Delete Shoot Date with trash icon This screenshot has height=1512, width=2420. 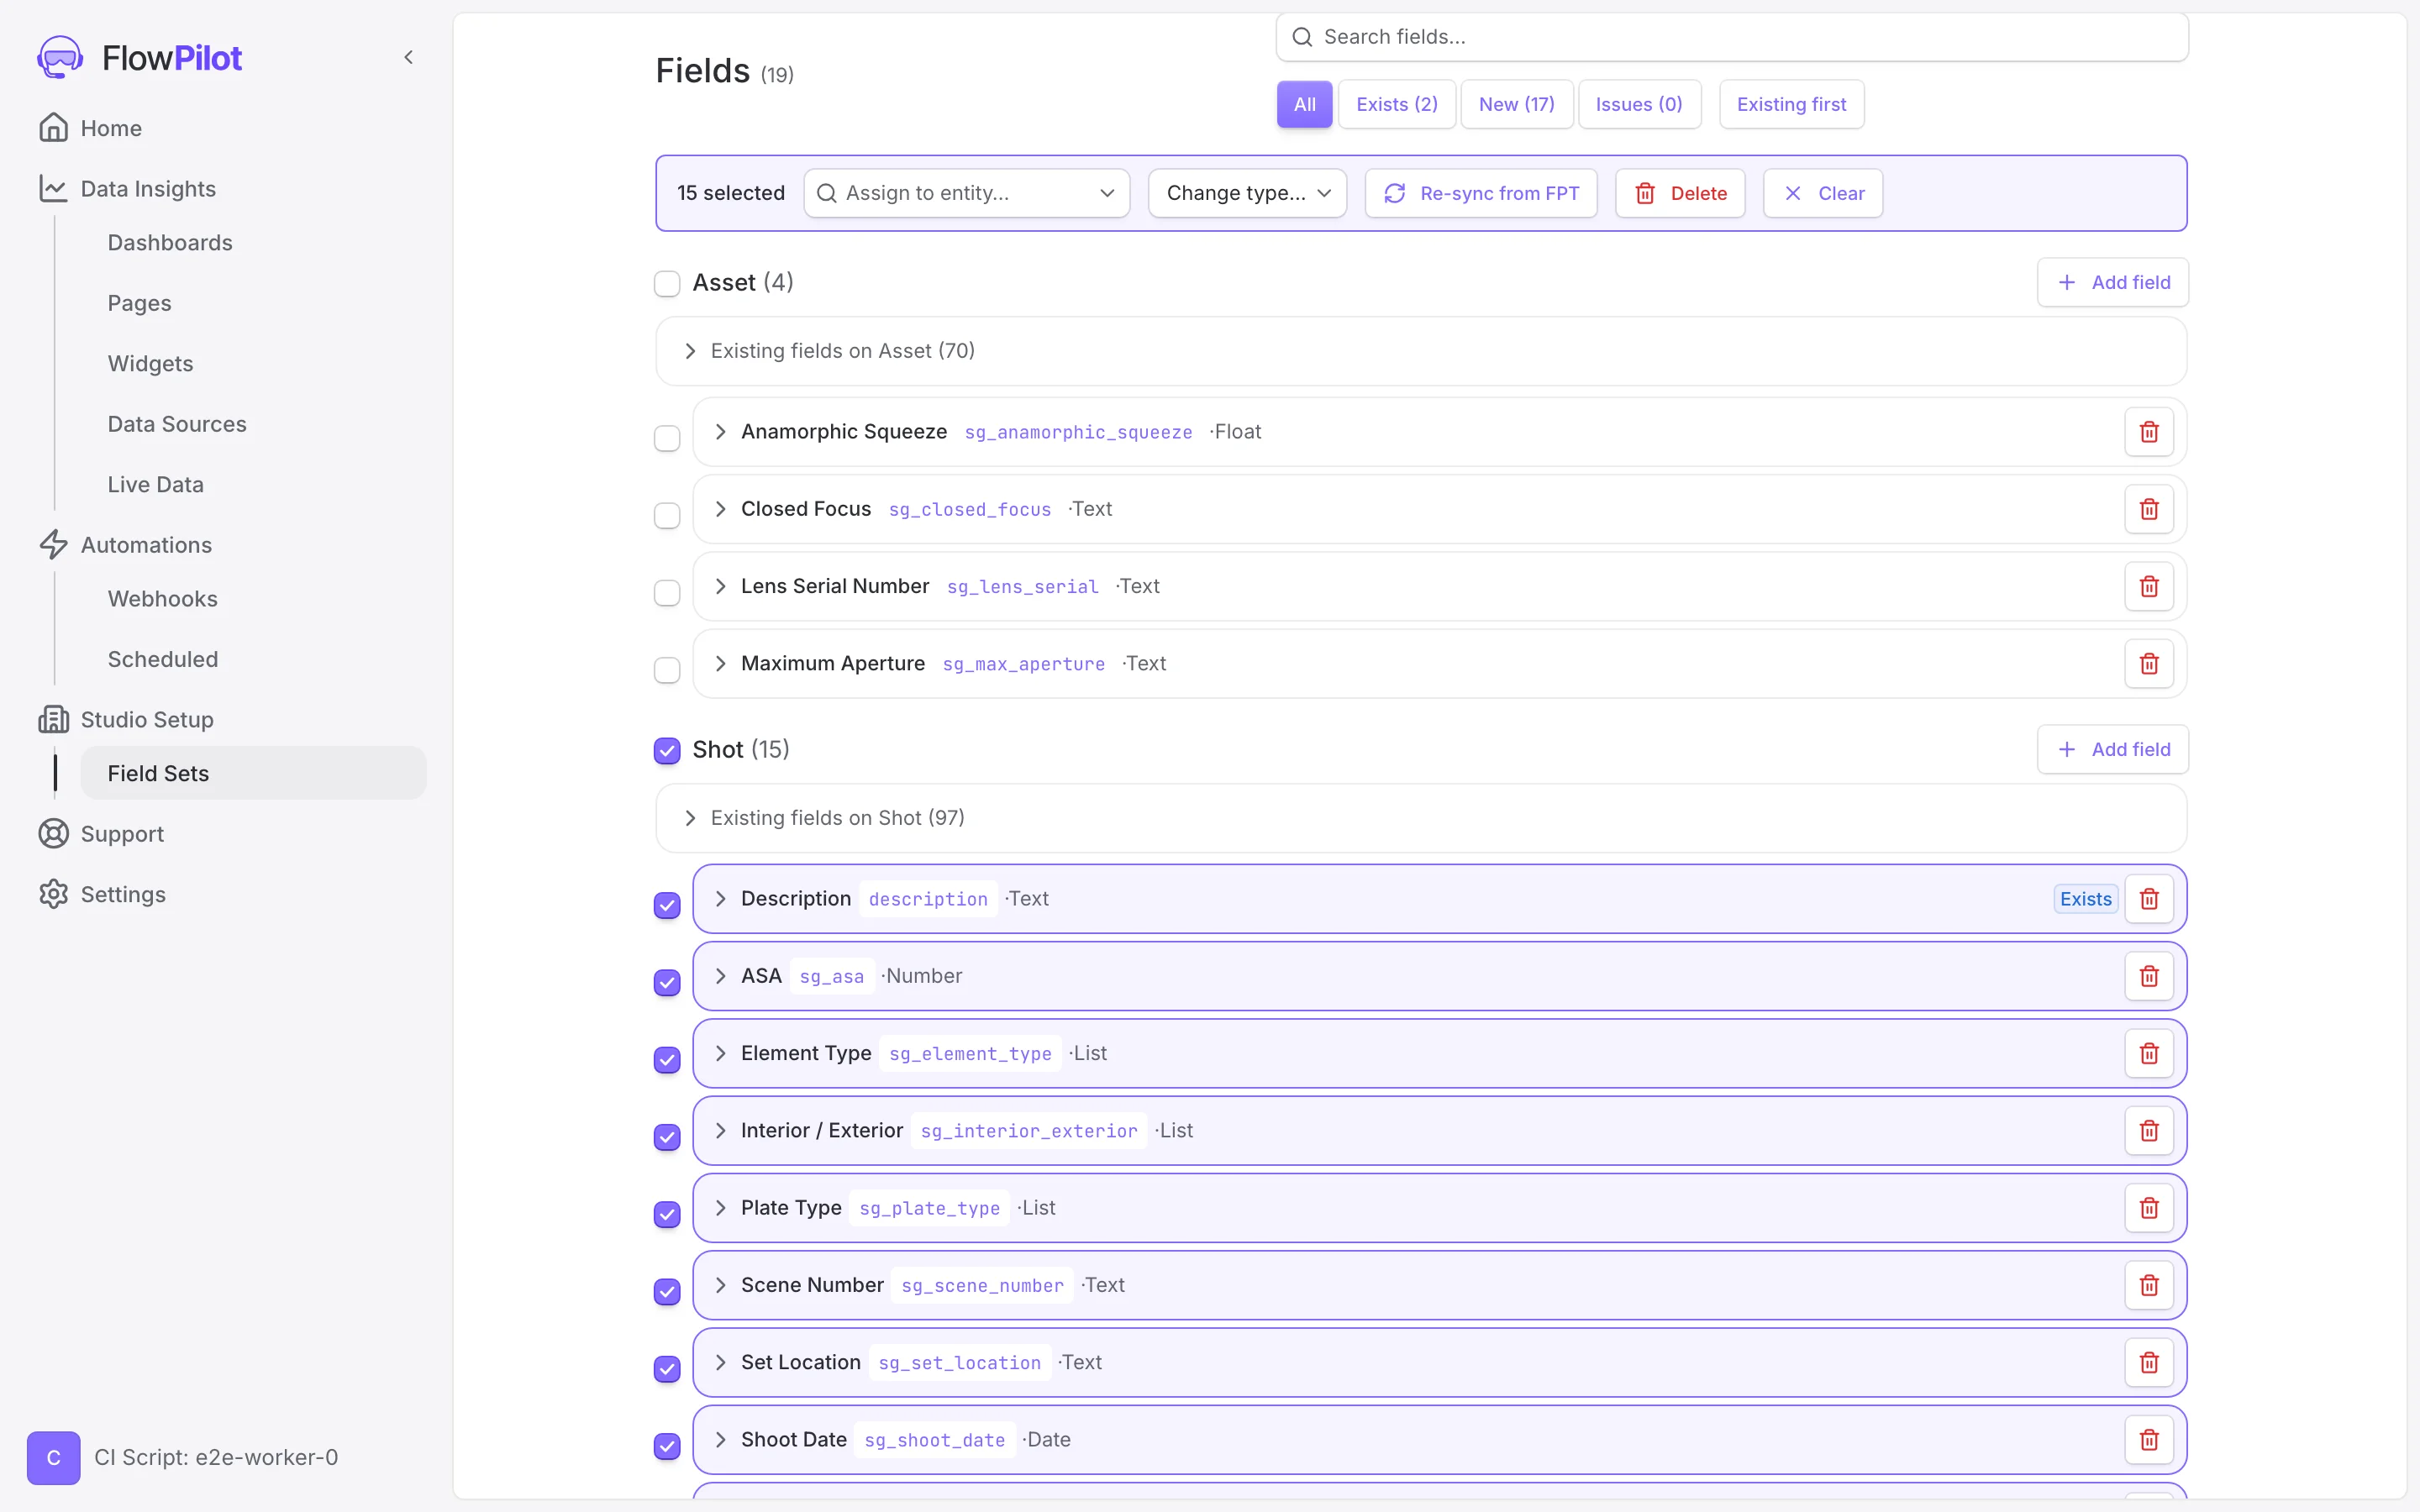pyautogui.click(x=2149, y=1439)
